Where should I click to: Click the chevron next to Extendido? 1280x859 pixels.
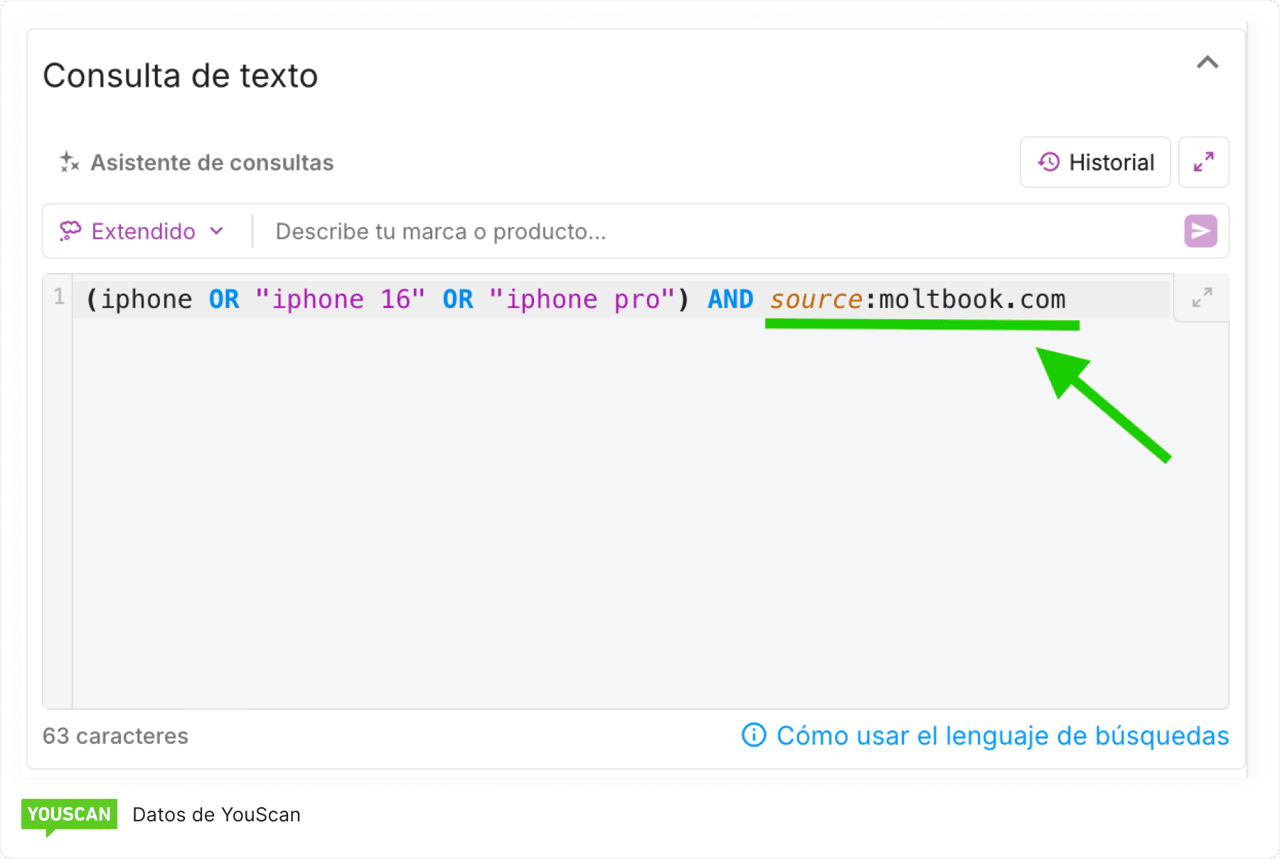218,231
